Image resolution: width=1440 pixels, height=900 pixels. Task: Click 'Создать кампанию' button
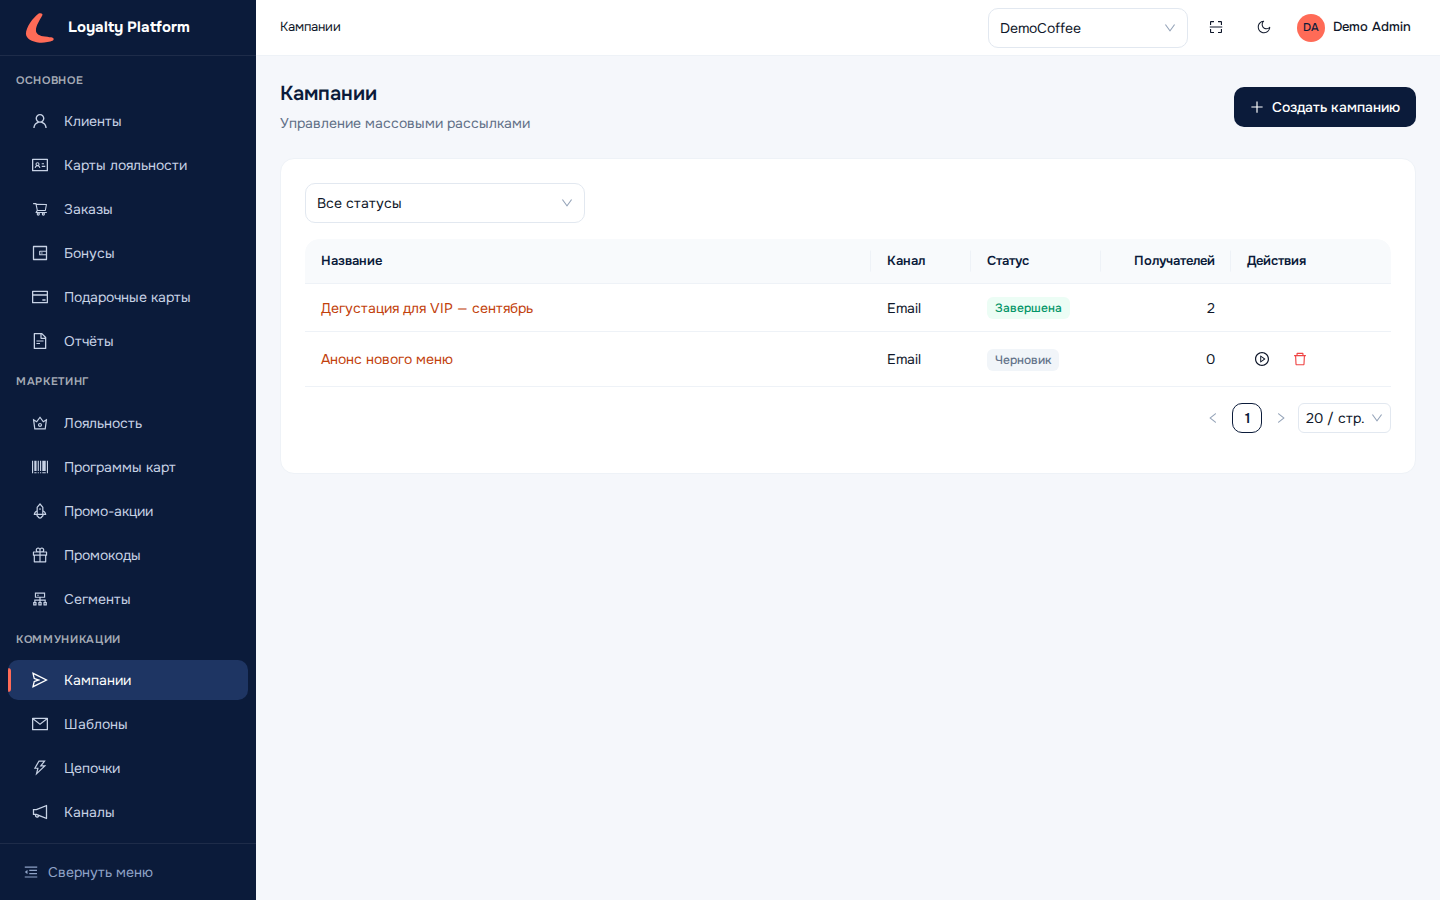pyautogui.click(x=1325, y=107)
